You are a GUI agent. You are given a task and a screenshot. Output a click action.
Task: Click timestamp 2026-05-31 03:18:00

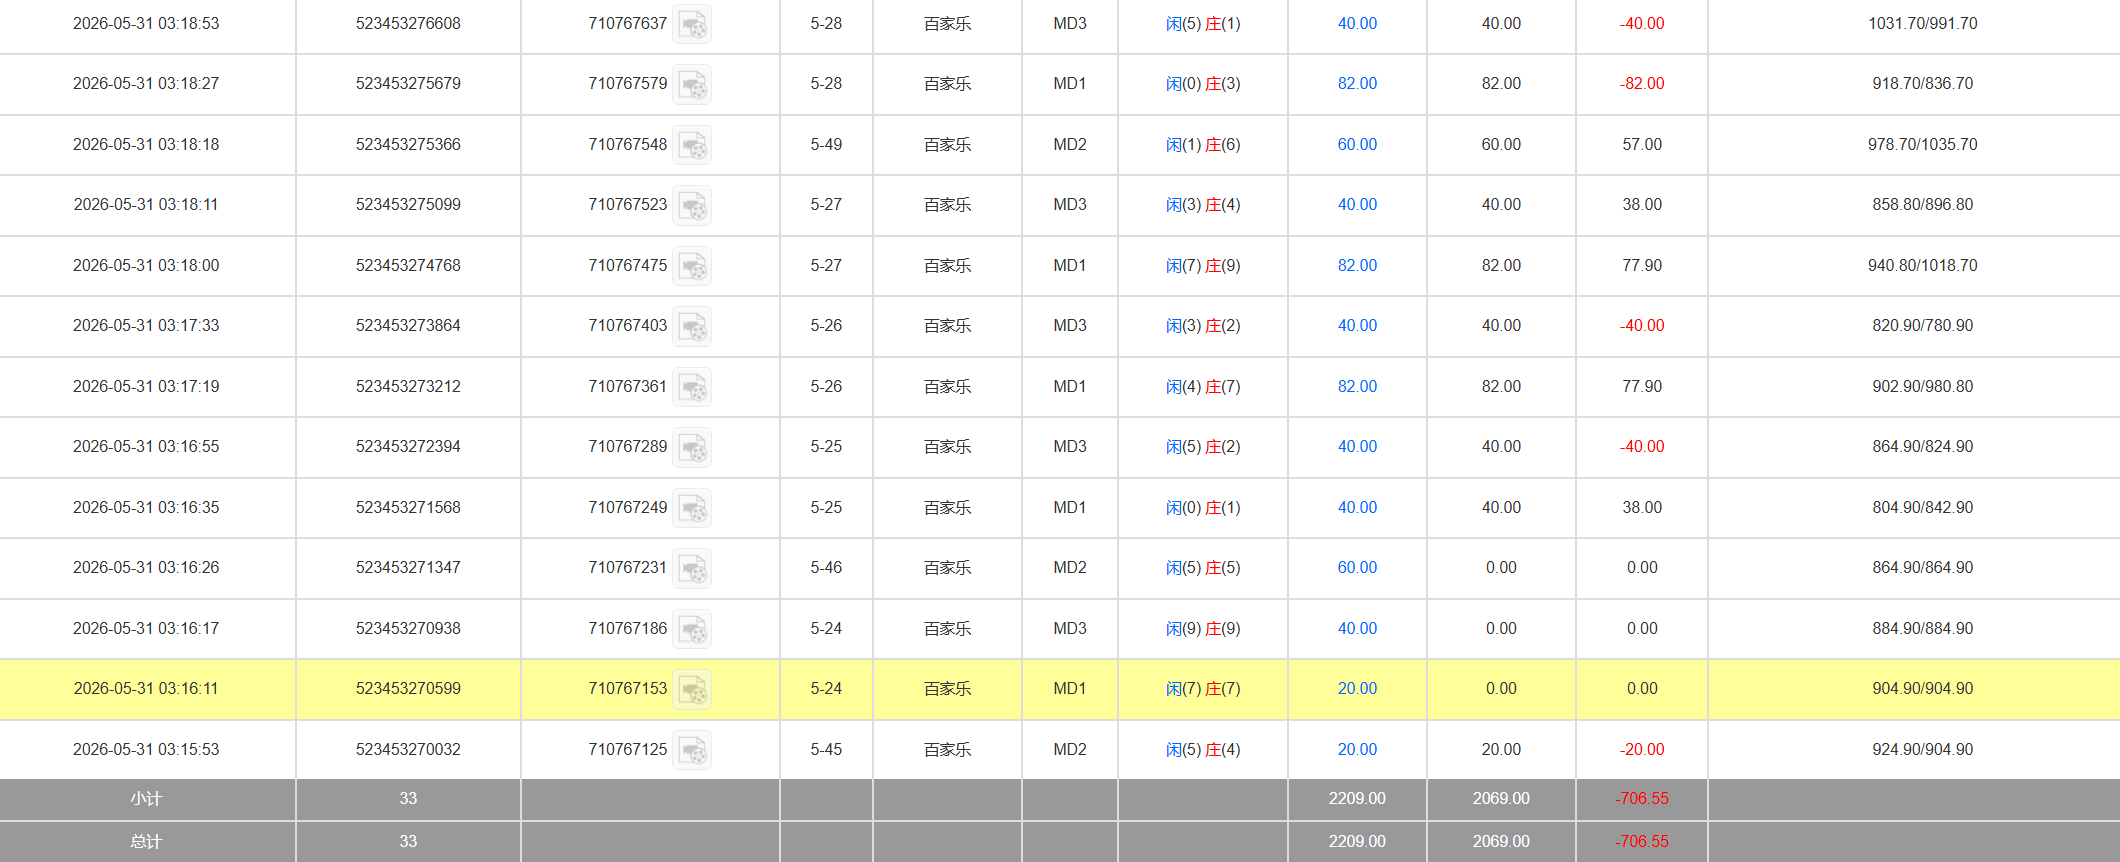click(x=146, y=265)
